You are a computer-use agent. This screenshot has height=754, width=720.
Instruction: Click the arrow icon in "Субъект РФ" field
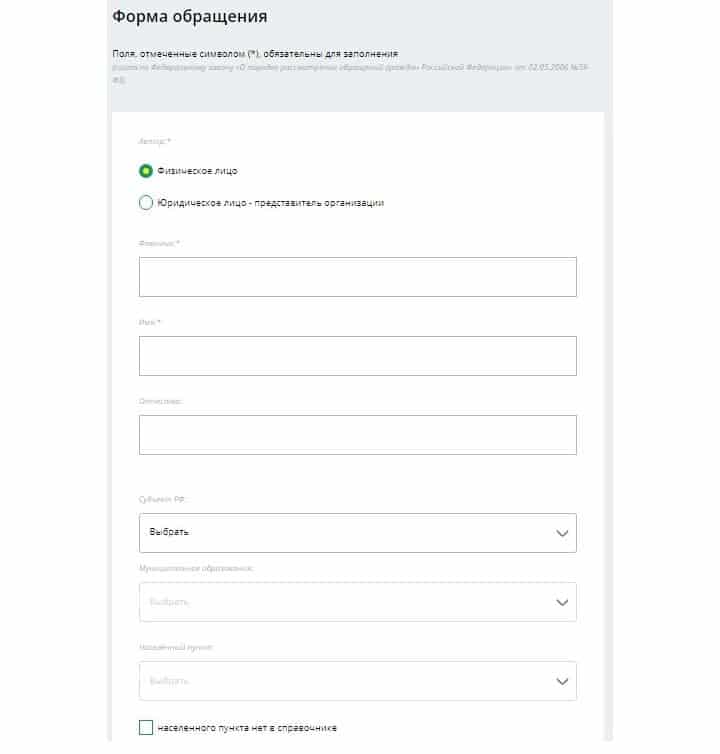561,533
